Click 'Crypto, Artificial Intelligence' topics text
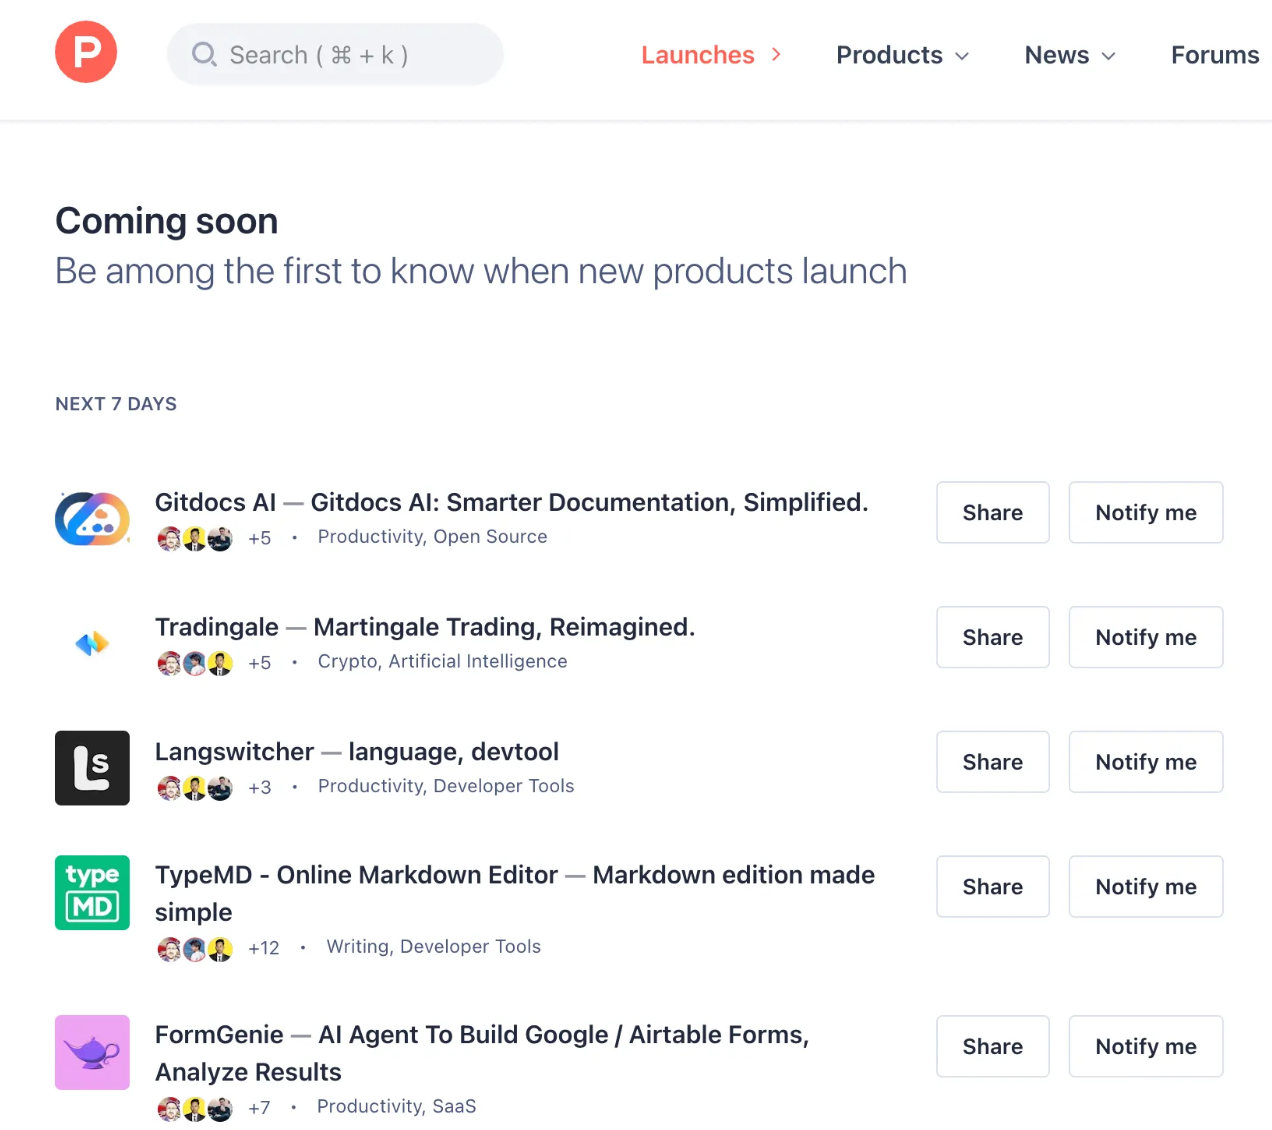This screenshot has height=1130, width=1272. click(x=442, y=662)
